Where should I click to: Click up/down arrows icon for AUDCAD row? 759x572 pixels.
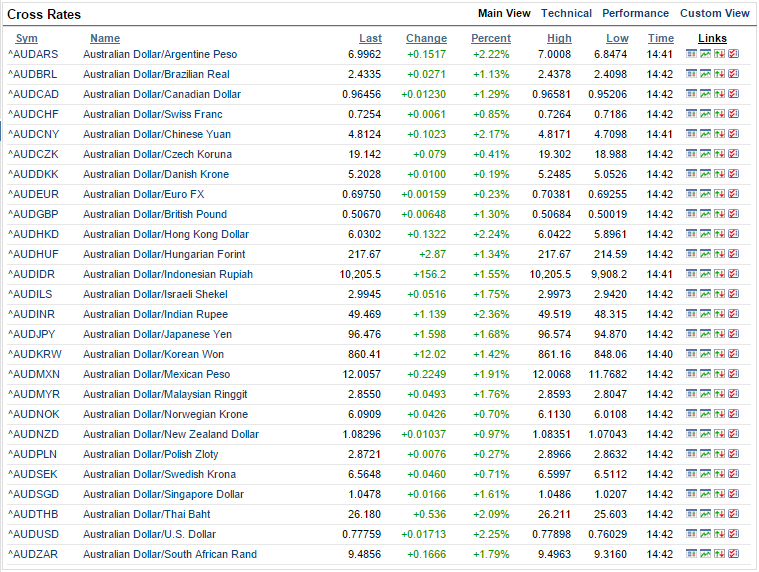coord(719,94)
